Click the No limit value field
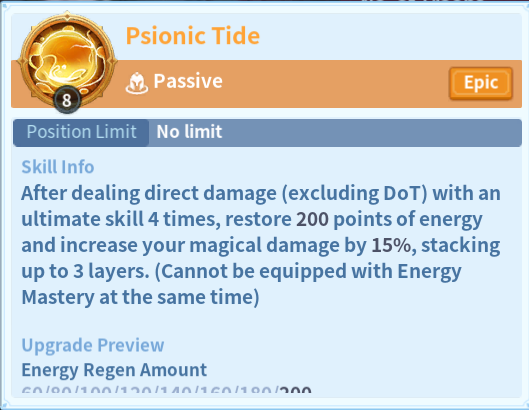The image size is (529, 410). coord(335,132)
